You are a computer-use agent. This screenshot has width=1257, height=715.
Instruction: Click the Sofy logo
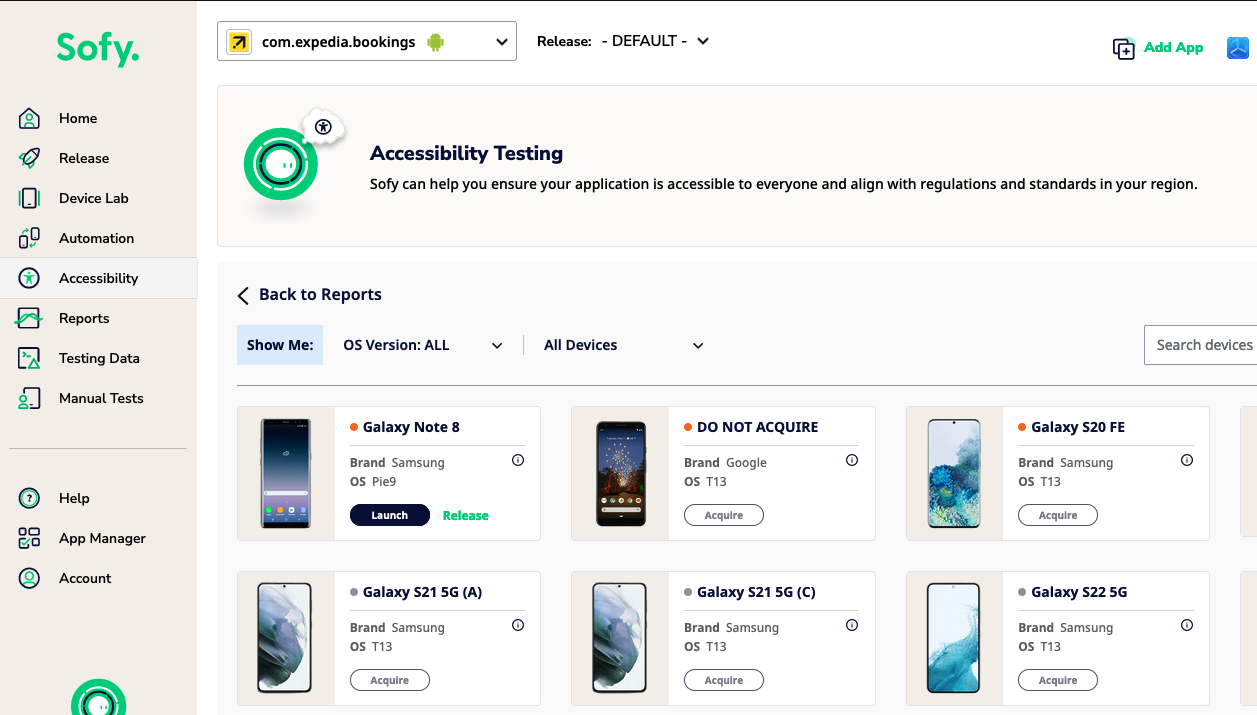coord(98,47)
